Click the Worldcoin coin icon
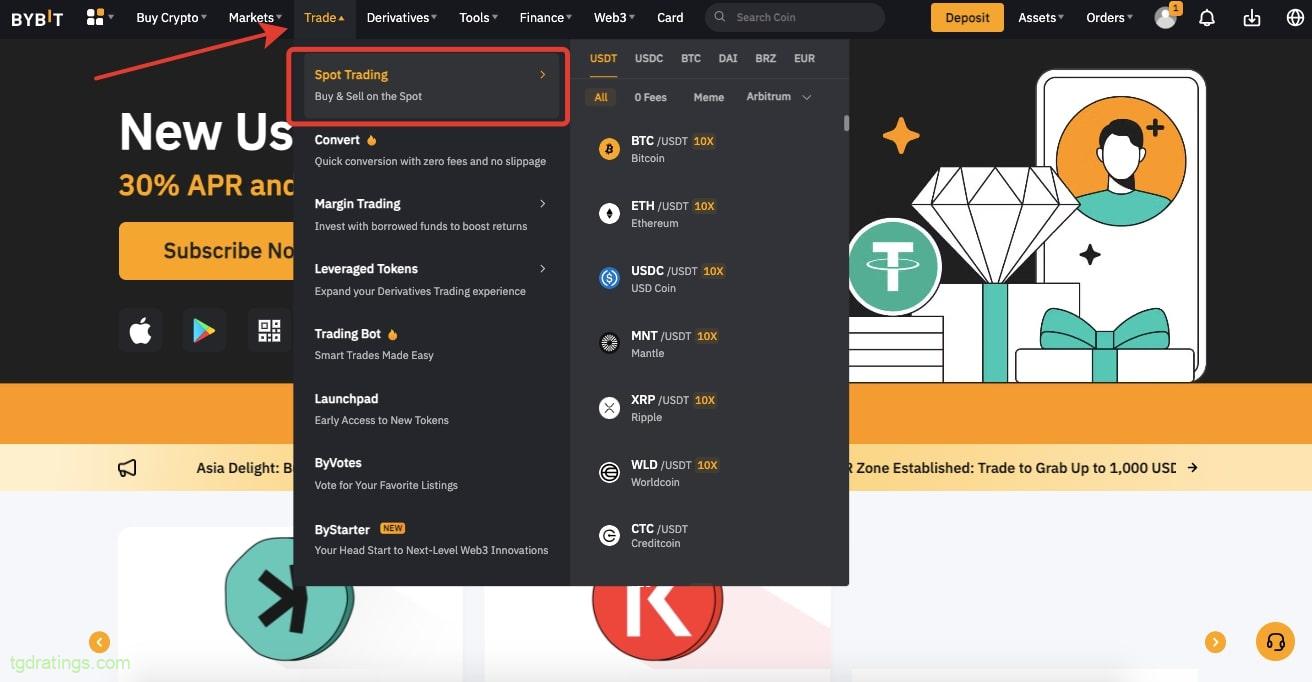Image resolution: width=1312 pixels, height=682 pixels. [x=609, y=472]
